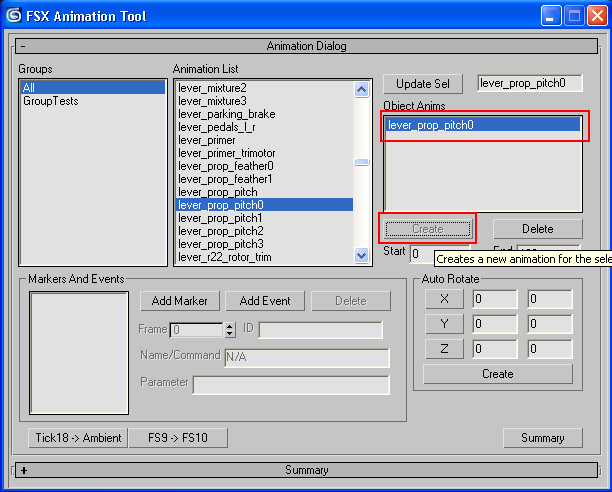Select lever_prop_feather0 entry
The height and width of the screenshot is (492, 612).
click(x=265, y=166)
